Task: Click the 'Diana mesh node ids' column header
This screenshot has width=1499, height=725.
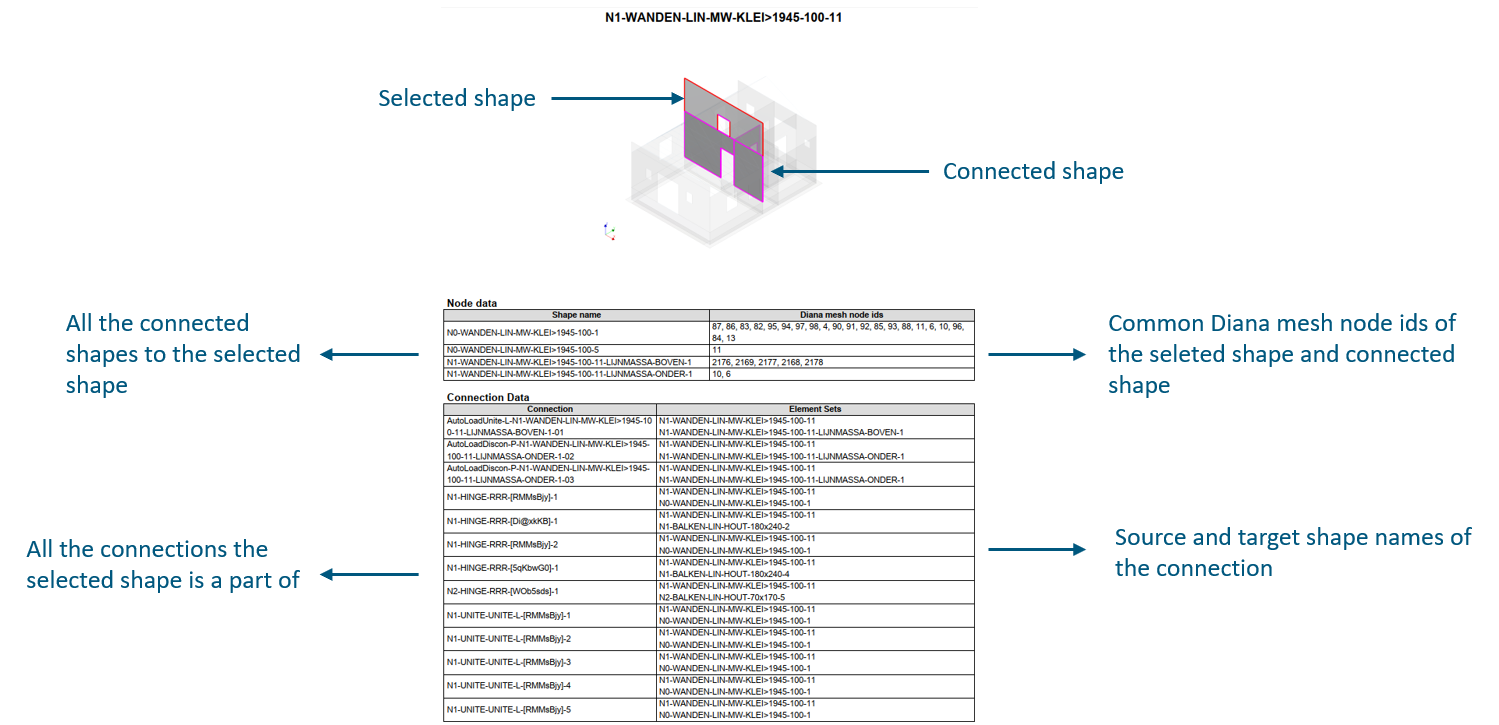Action: coord(841,314)
